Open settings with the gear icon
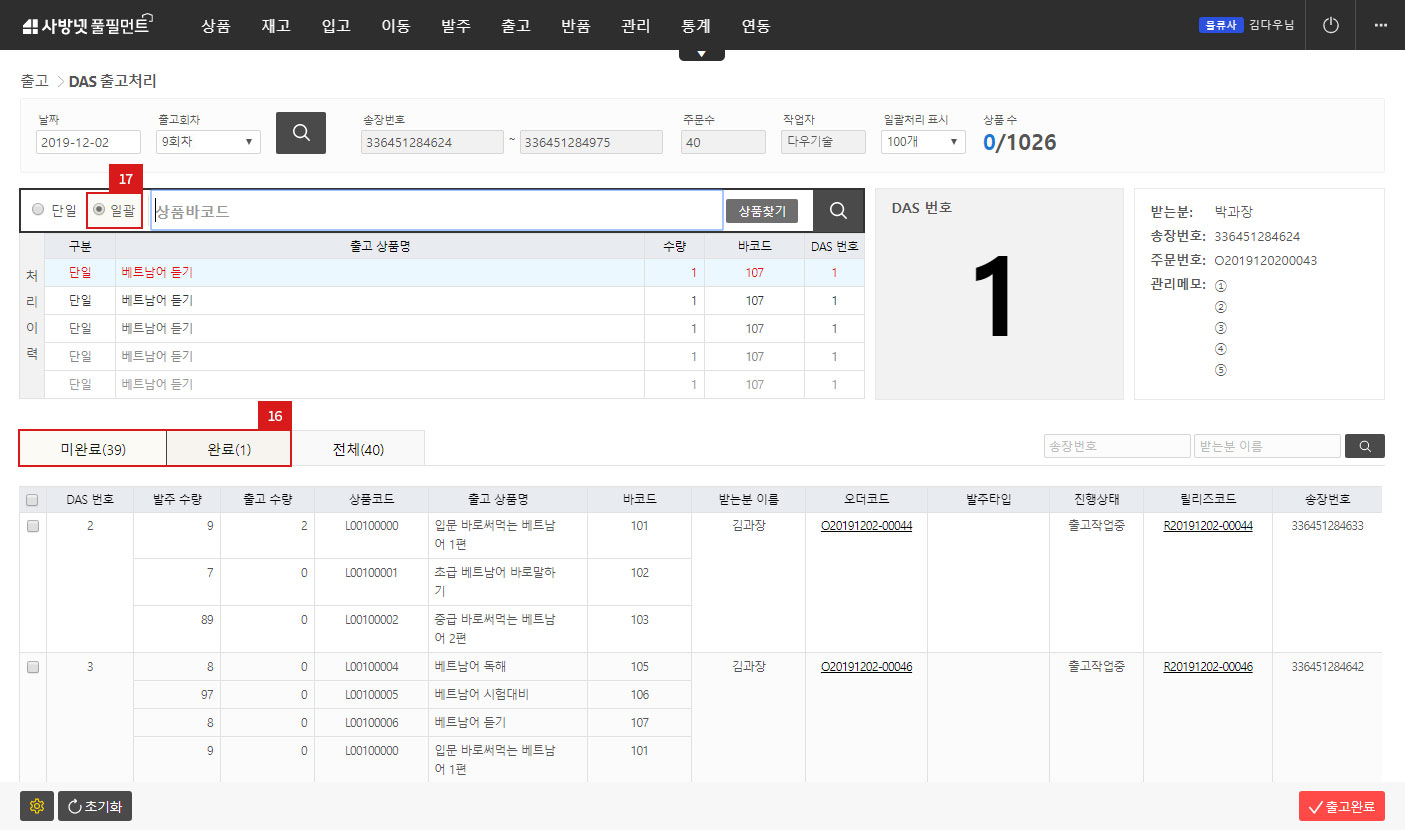The height and width of the screenshot is (830, 1405). [x=37, y=806]
